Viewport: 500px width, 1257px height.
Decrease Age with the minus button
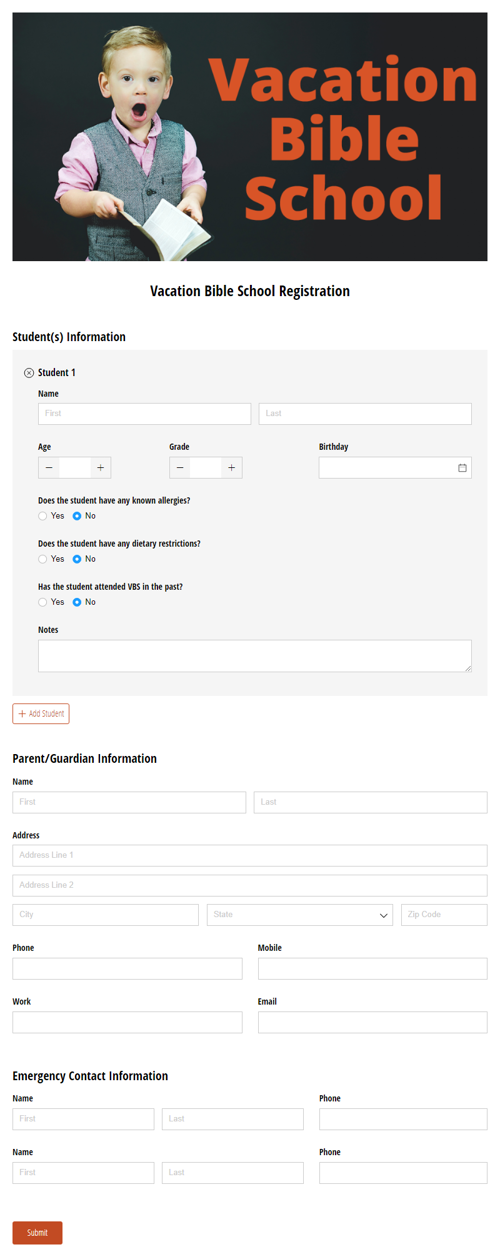[49, 467]
